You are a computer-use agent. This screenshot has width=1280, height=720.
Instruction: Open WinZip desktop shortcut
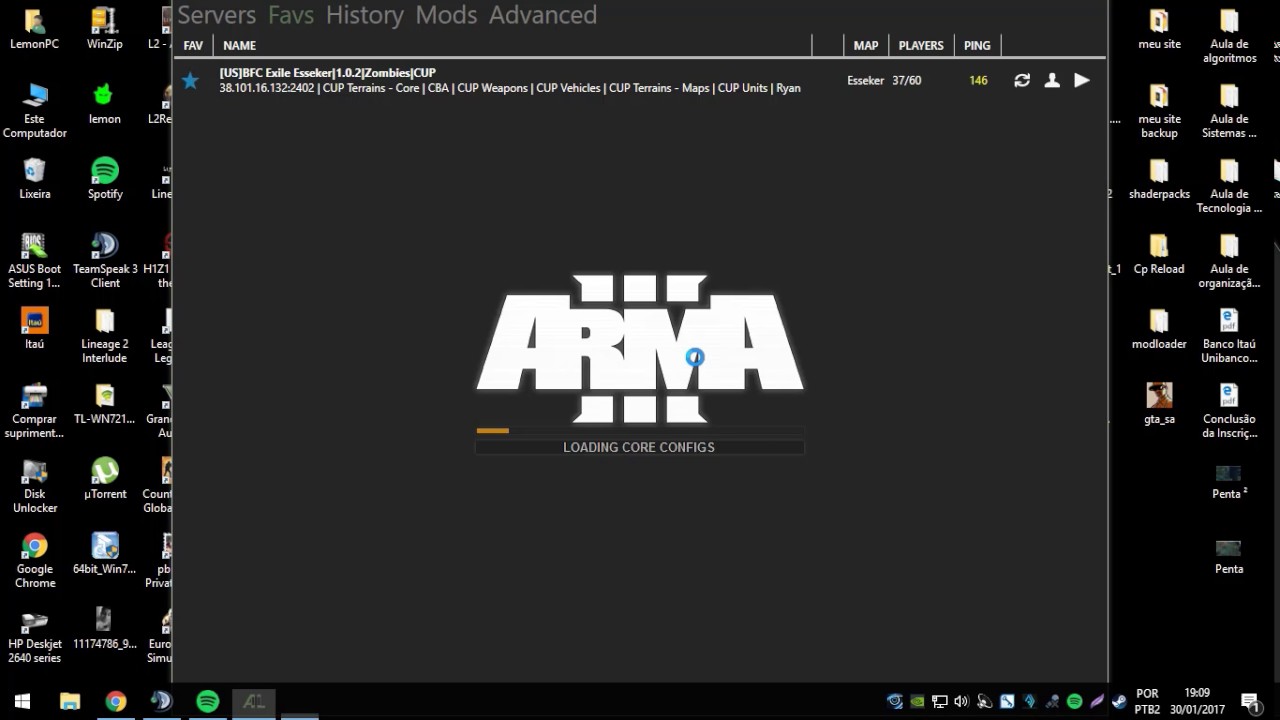[105, 29]
